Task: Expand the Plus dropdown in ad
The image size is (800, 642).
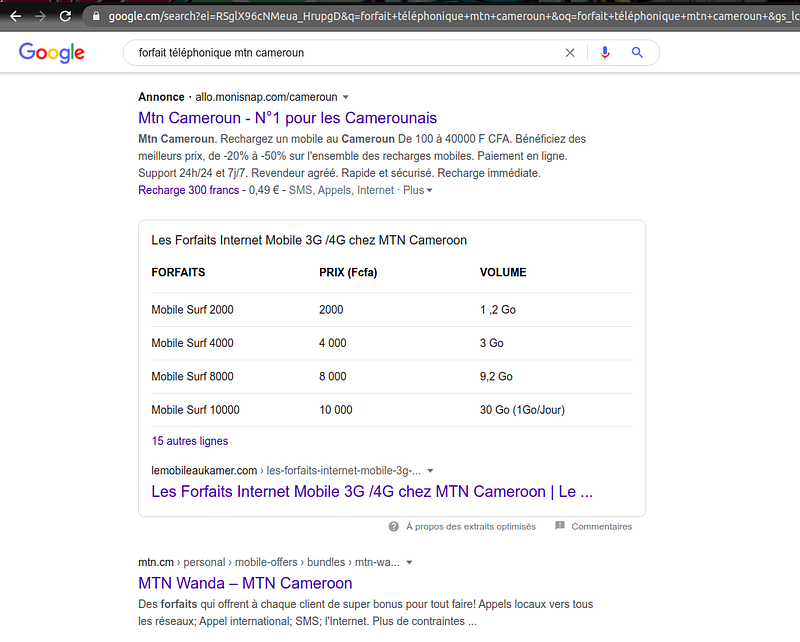Action: click(418, 190)
